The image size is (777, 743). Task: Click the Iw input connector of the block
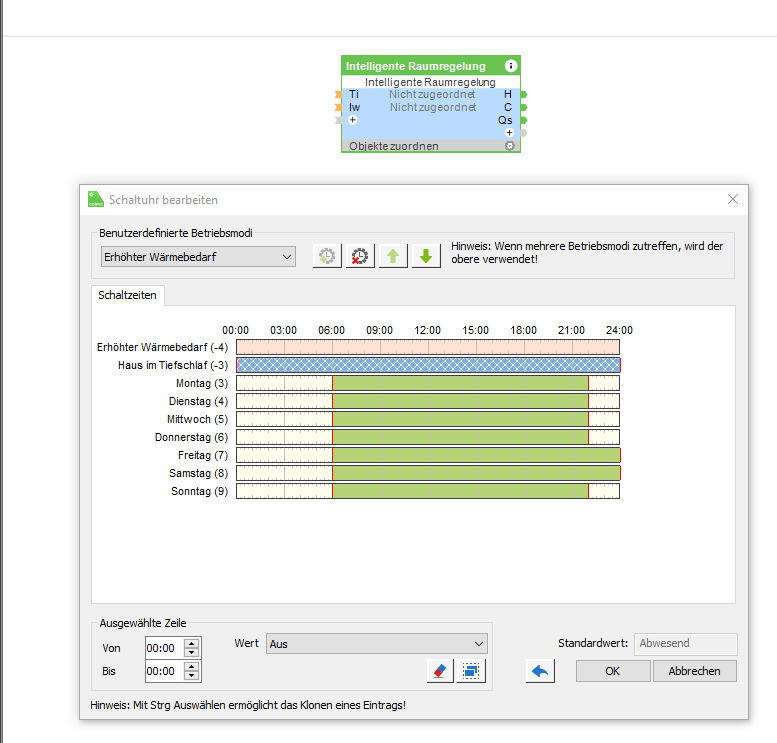338,107
